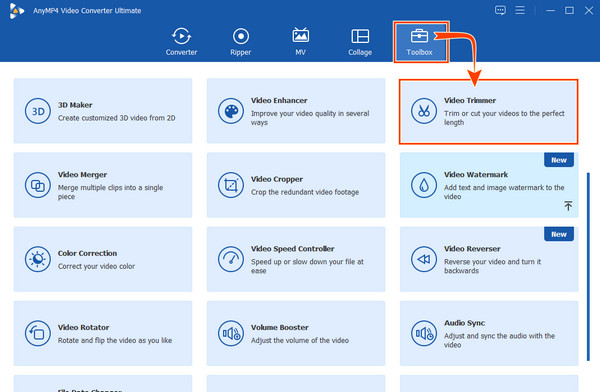Open the hamburger menu in title bar

point(520,10)
